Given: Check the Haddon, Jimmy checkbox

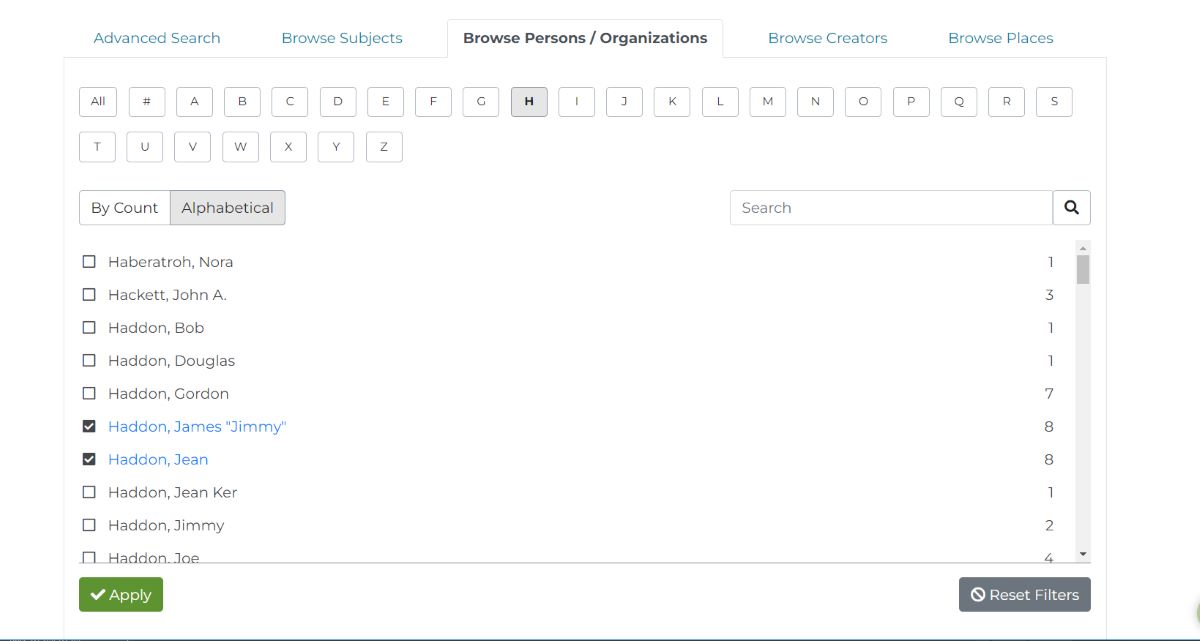Looking at the screenshot, I should 89,526.
